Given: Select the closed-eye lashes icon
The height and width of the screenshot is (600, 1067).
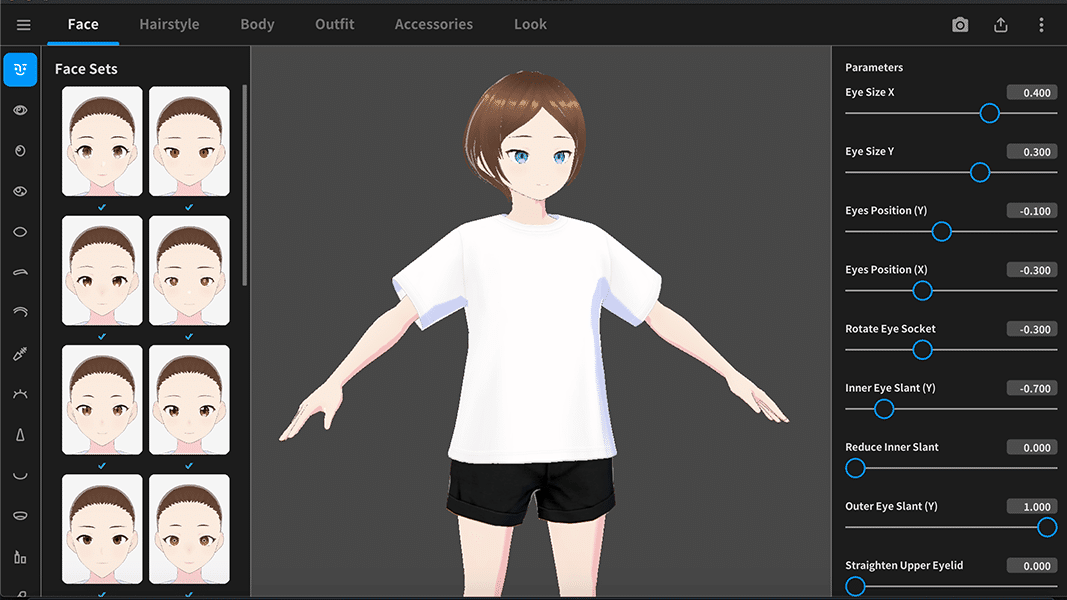Looking at the screenshot, I should coord(20,394).
